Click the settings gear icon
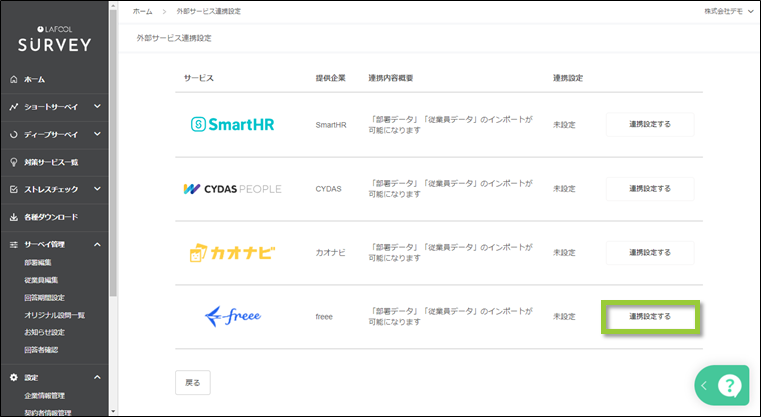The height and width of the screenshot is (417, 761). (x=13, y=377)
